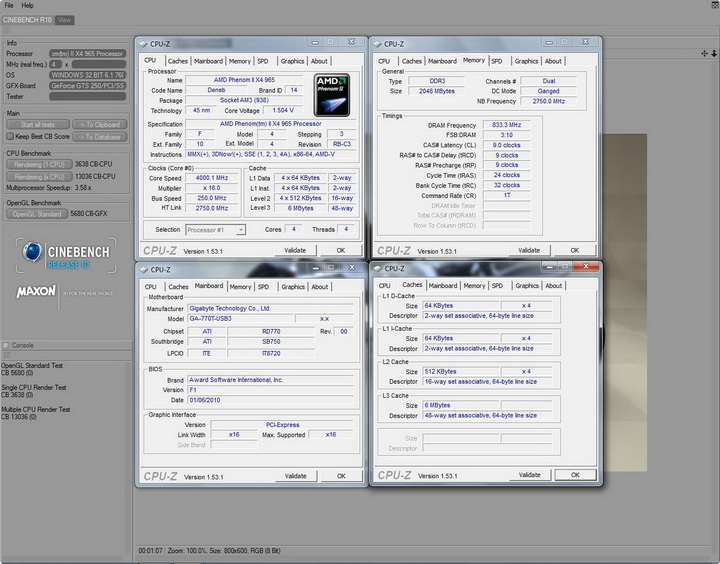Image resolution: width=720 pixels, height=564 pixels.
Task: Click OK in the Mainboard CPU-Z window
Action: [x=341, y=476]
